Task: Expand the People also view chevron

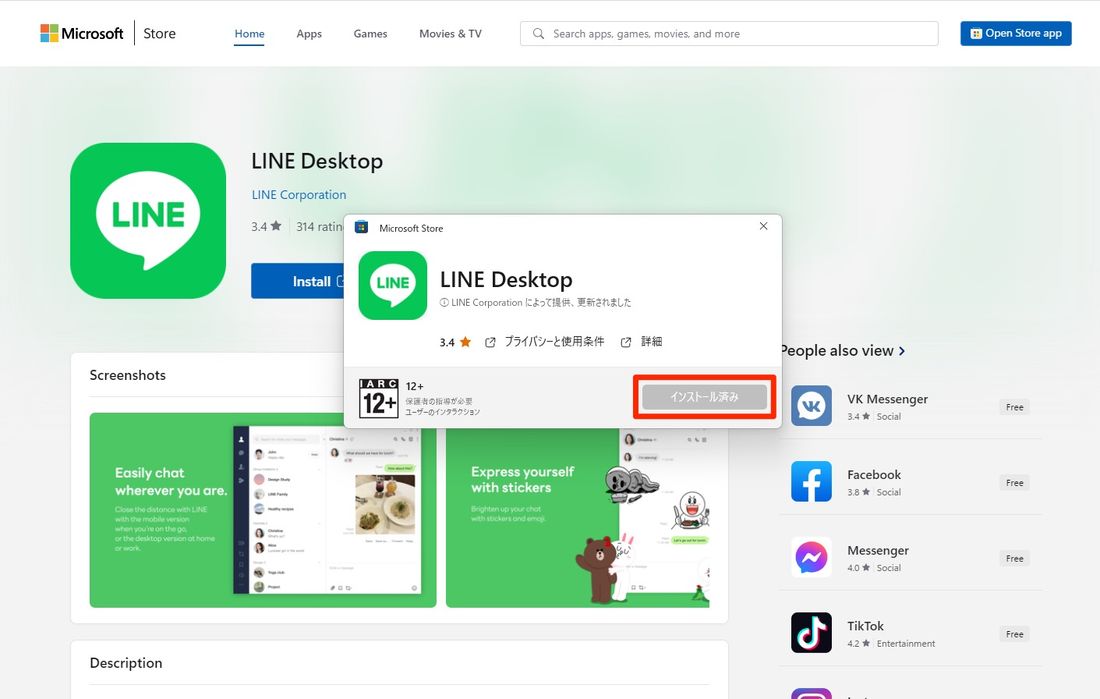Action: (x=901, y=351)
